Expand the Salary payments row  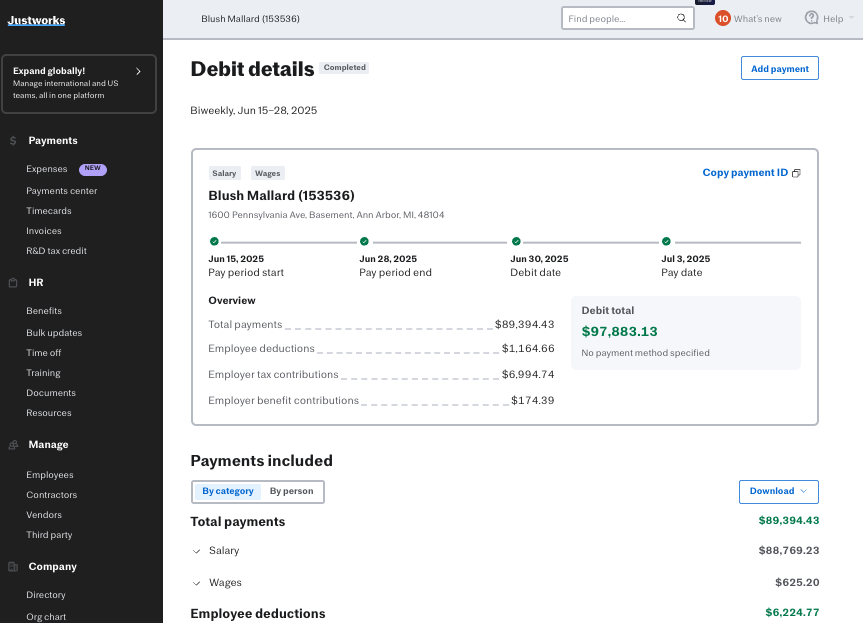point(196,550)
